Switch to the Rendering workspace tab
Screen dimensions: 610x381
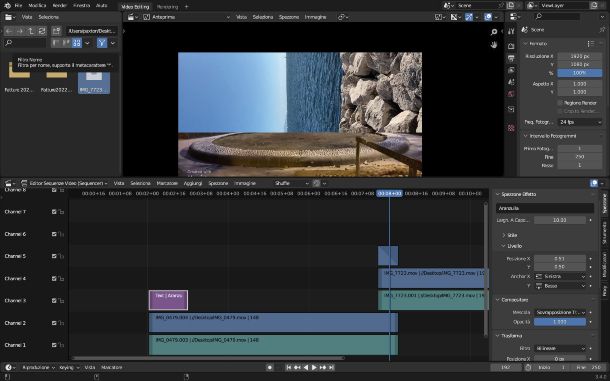pyautogui.click(x=167, y=7)
